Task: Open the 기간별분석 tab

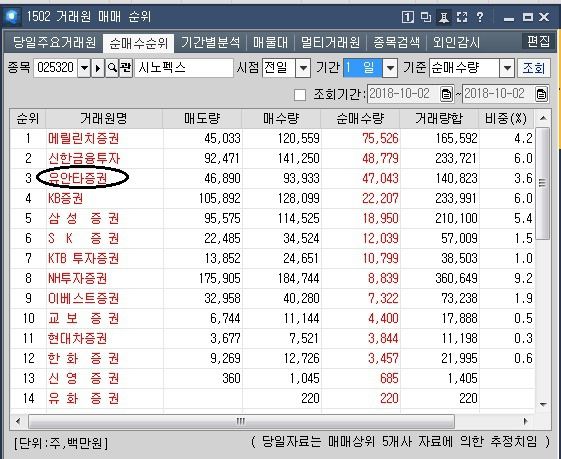Action: tap(210, 43)
